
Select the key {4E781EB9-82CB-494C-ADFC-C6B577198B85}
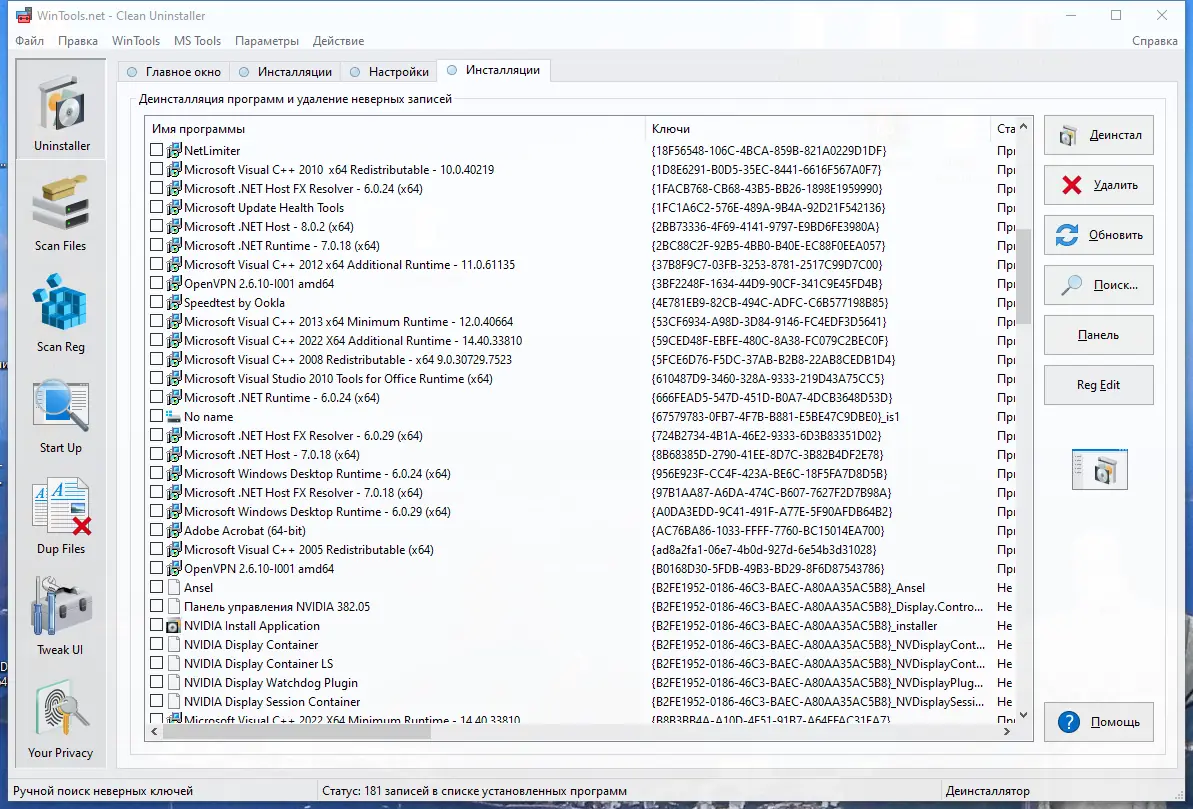pos(770,303)
